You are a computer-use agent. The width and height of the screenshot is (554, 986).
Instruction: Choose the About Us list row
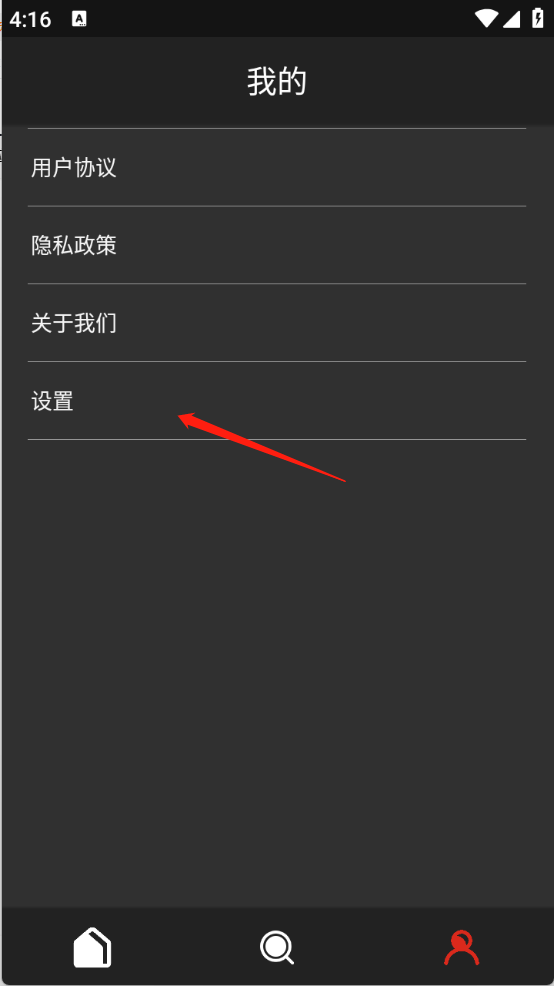[x=277, y=323]
